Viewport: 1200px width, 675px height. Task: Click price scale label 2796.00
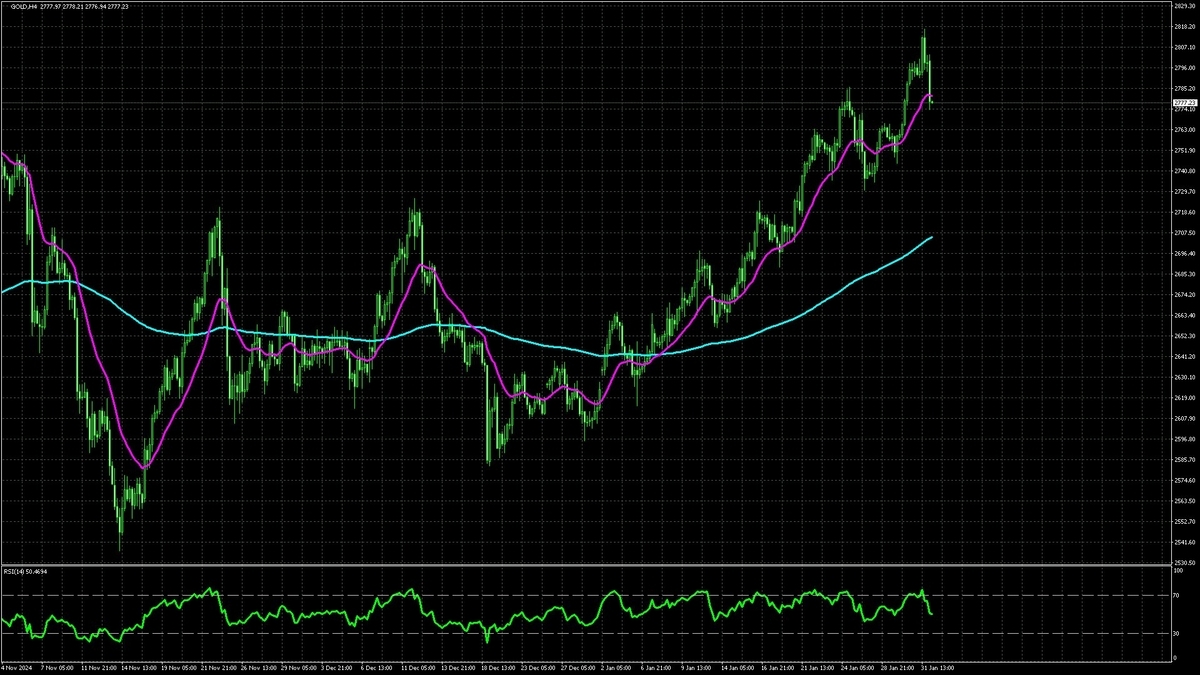[x=1184, y=68]
